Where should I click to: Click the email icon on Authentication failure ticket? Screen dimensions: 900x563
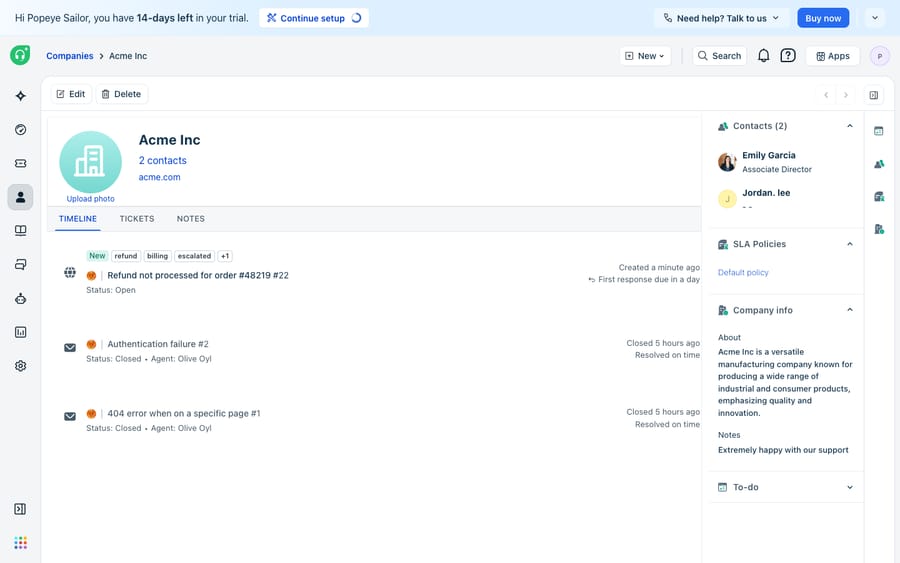70,348
